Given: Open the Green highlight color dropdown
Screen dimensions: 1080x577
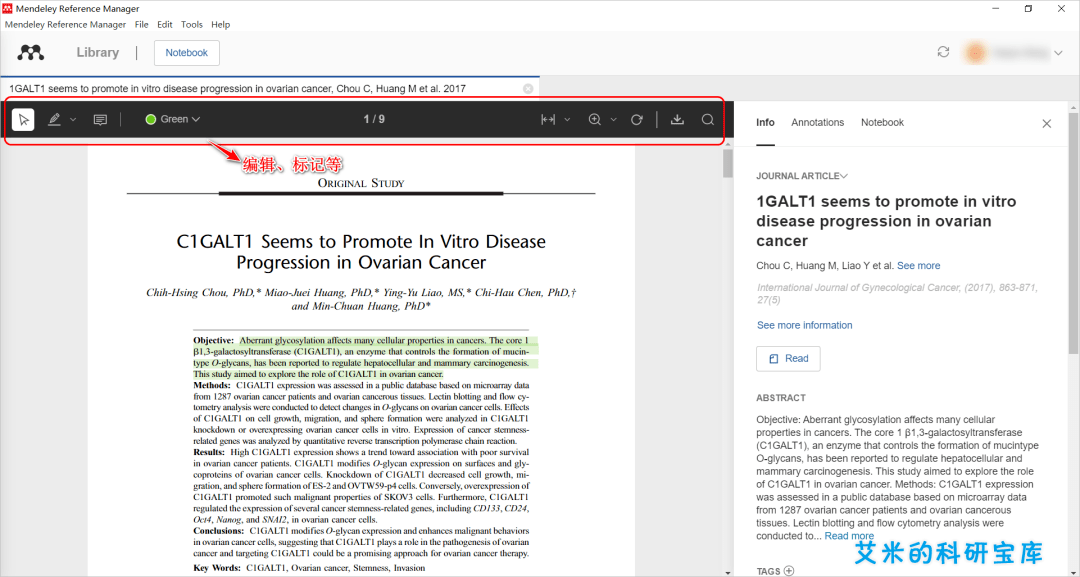Looking at the screenshot, I should tap(173, 119).
